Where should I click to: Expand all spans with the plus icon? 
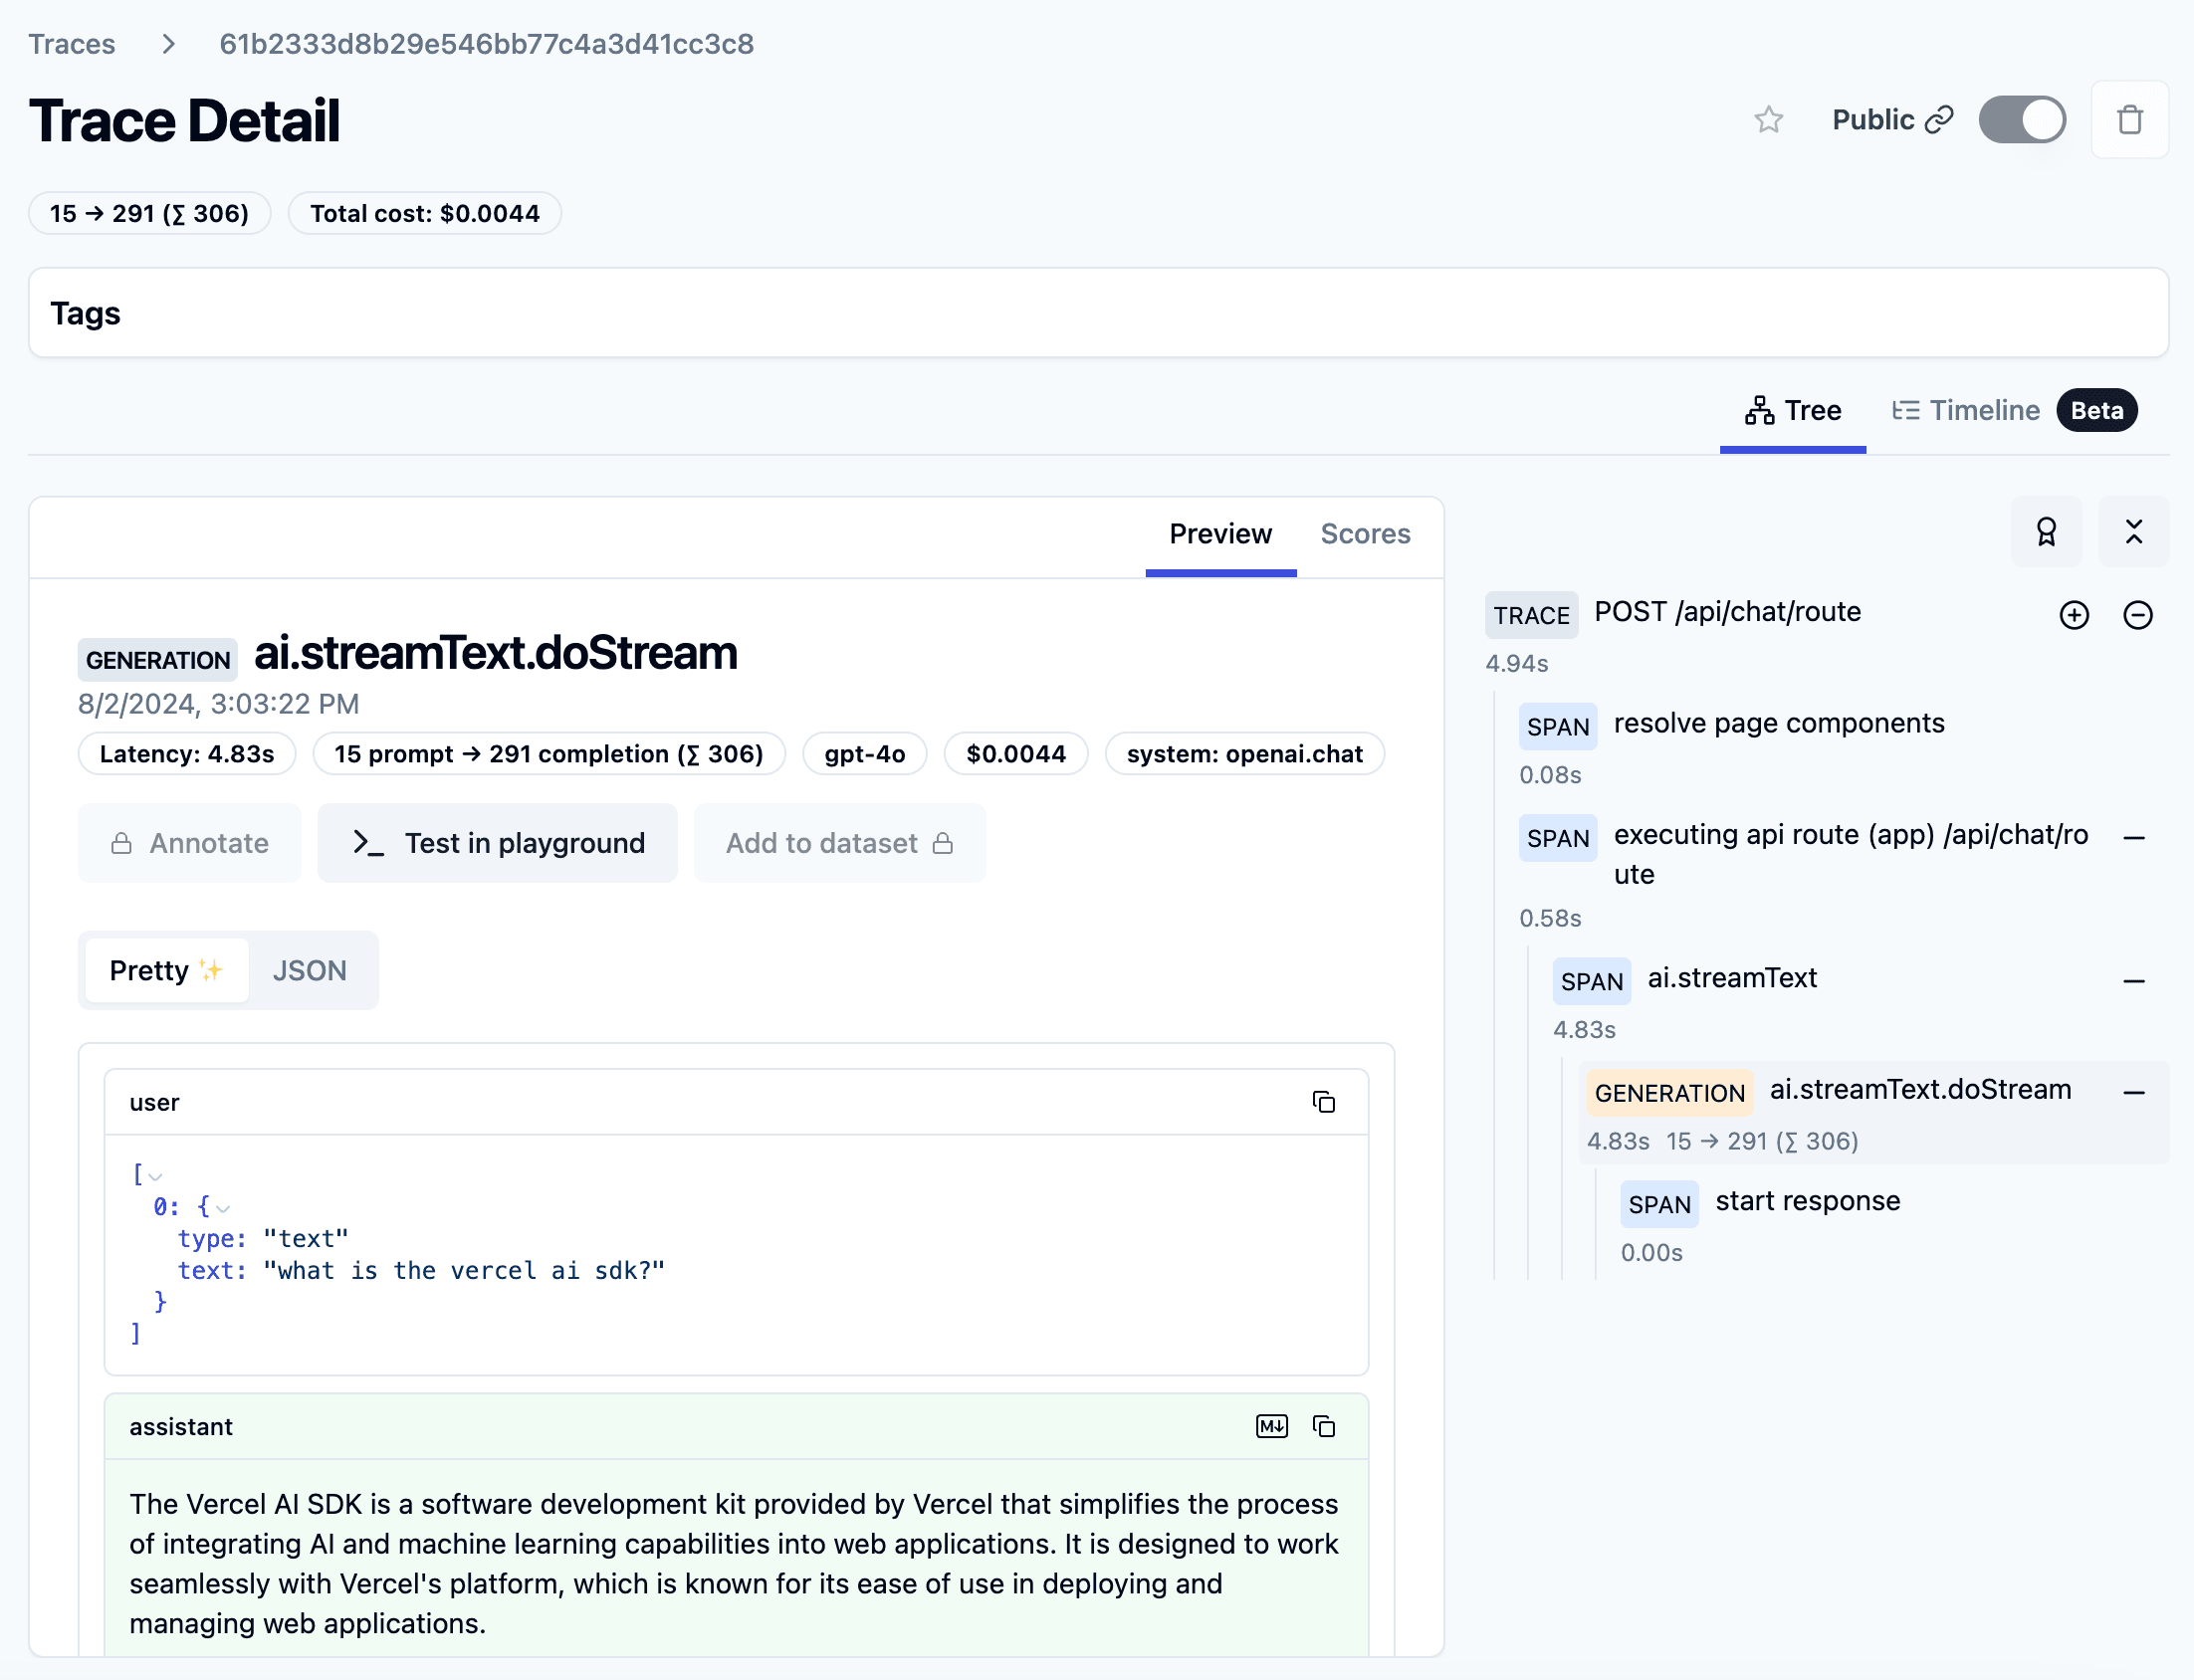click(2074, 615)
